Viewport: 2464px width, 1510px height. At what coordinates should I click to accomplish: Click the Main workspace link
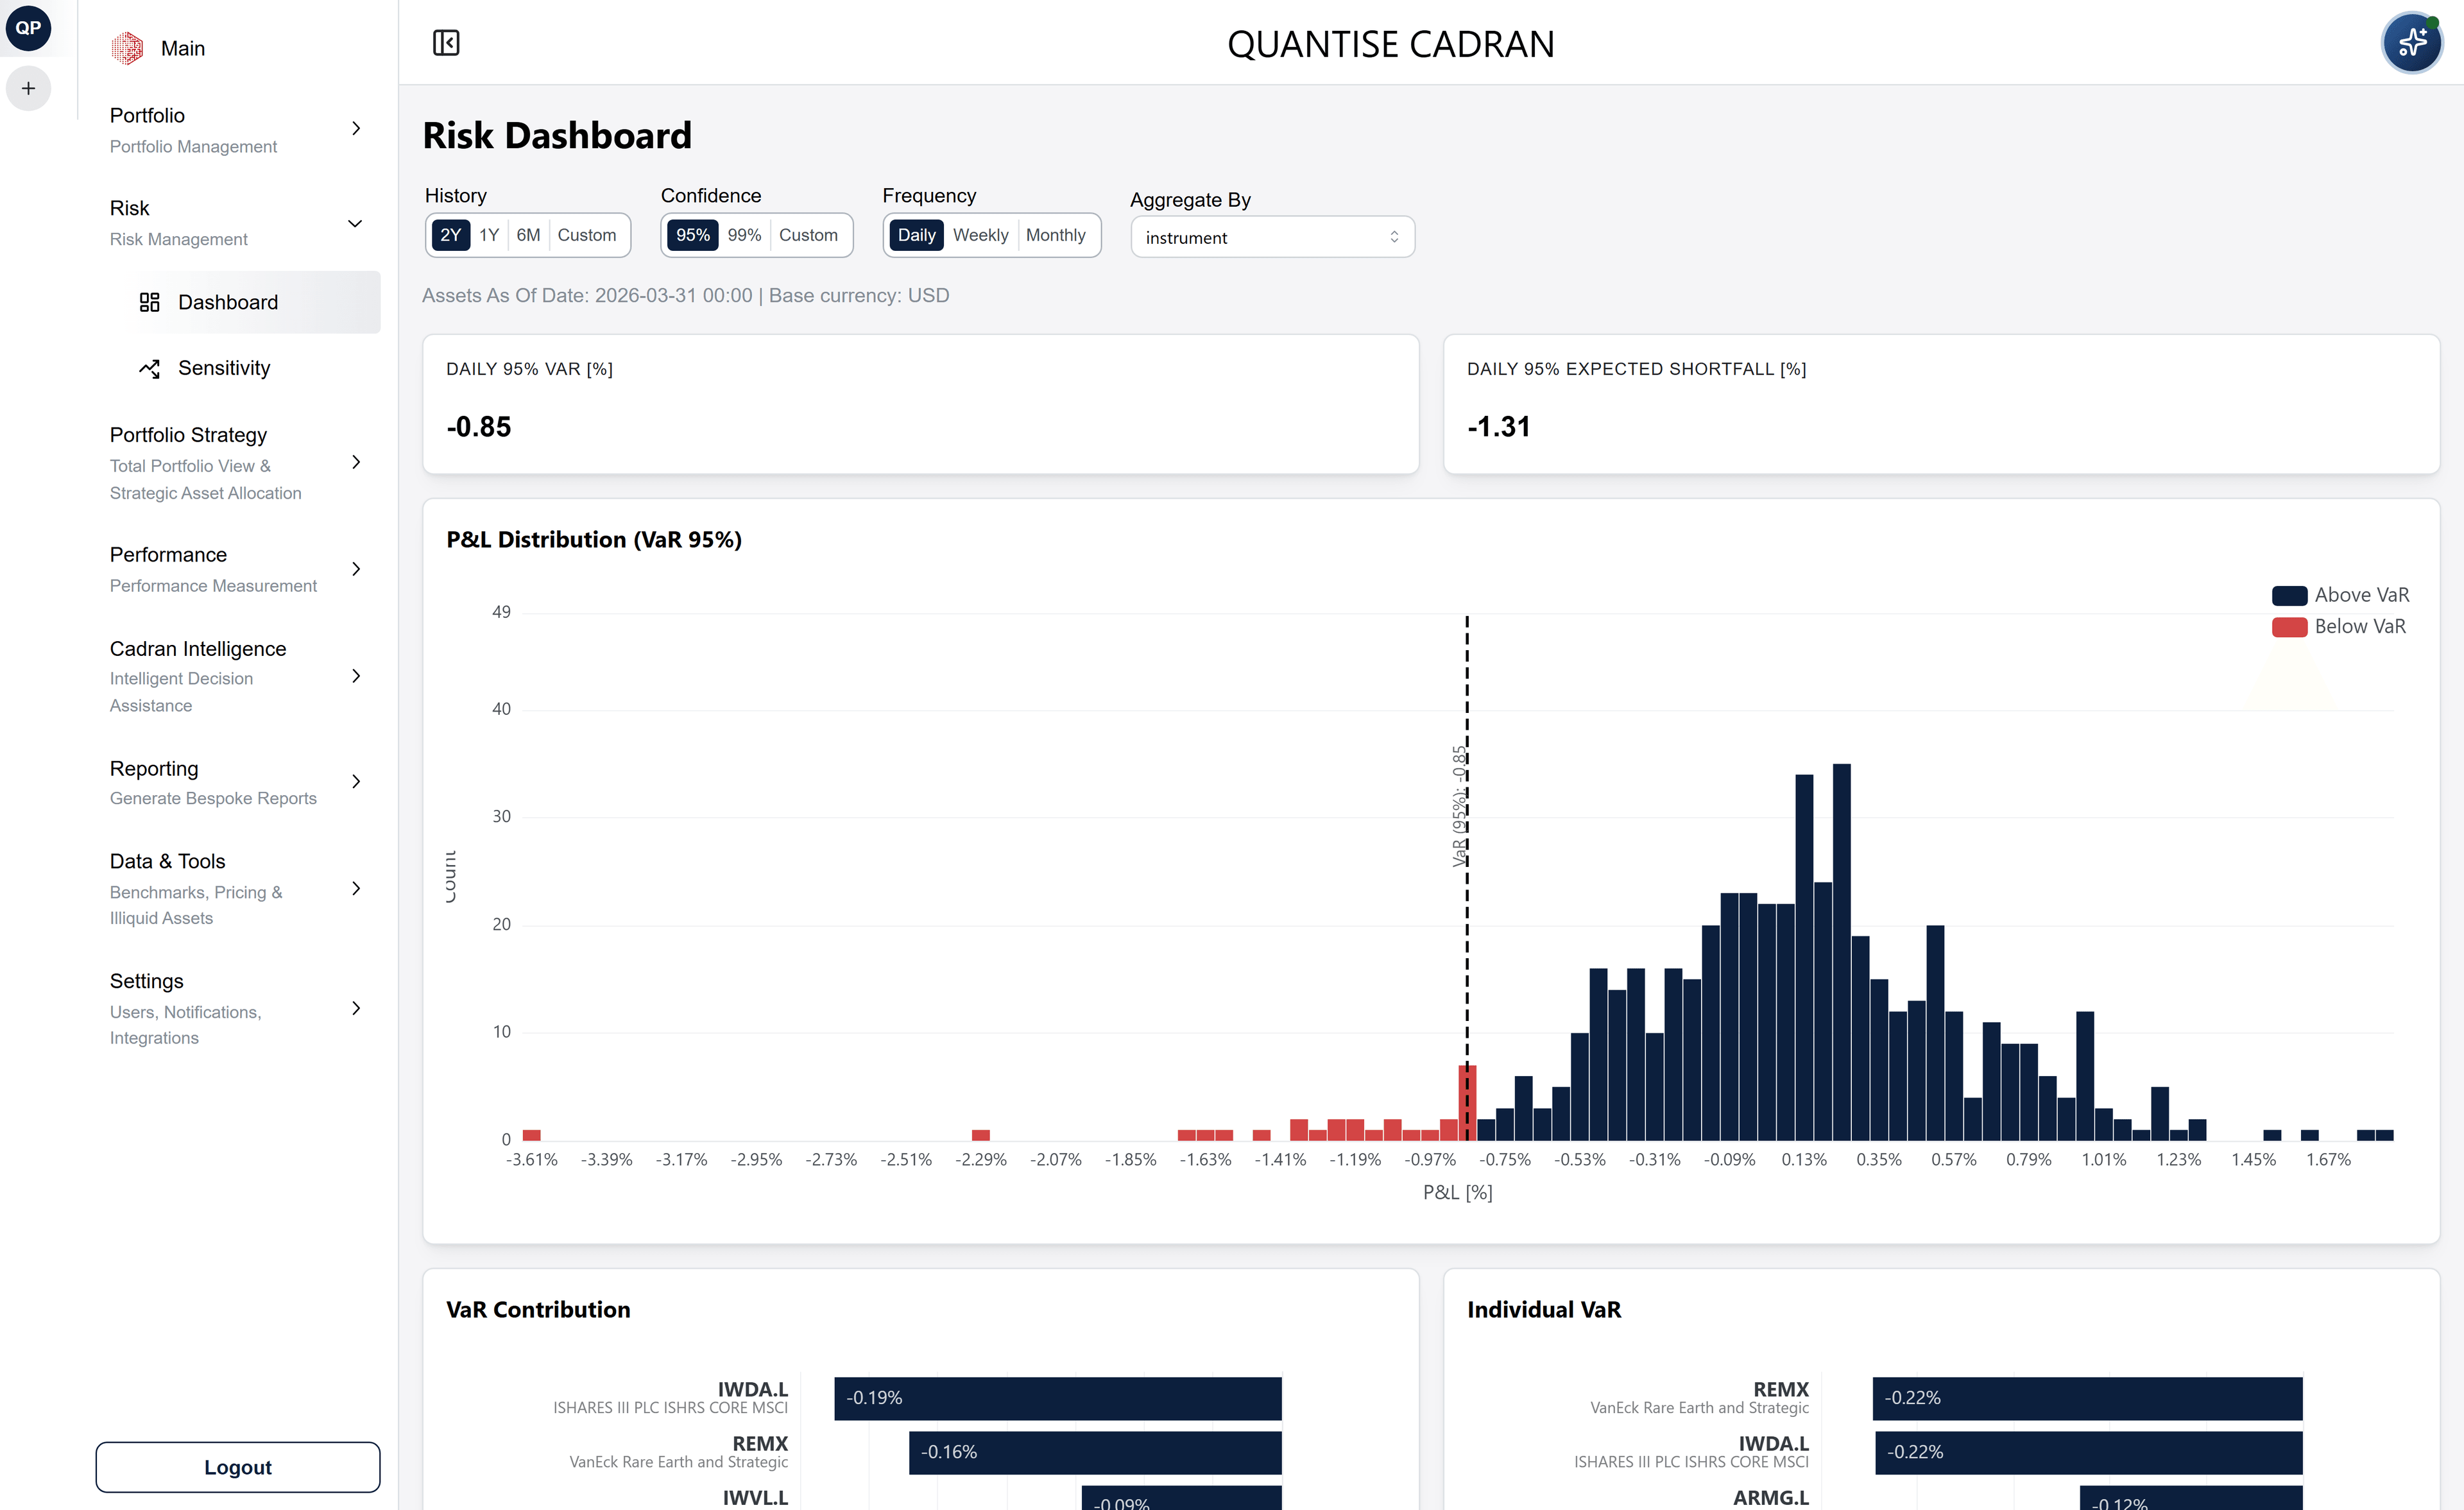[182, 48]
